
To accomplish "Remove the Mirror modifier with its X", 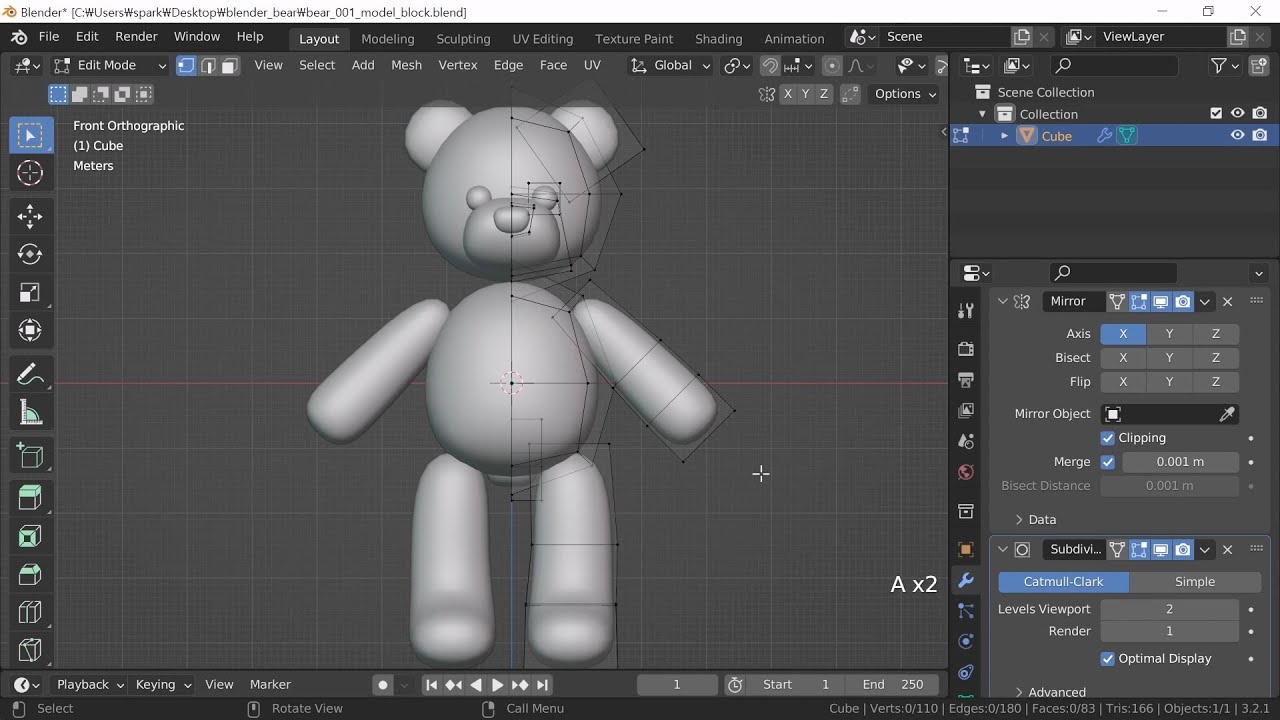I will coord(1228,301).
